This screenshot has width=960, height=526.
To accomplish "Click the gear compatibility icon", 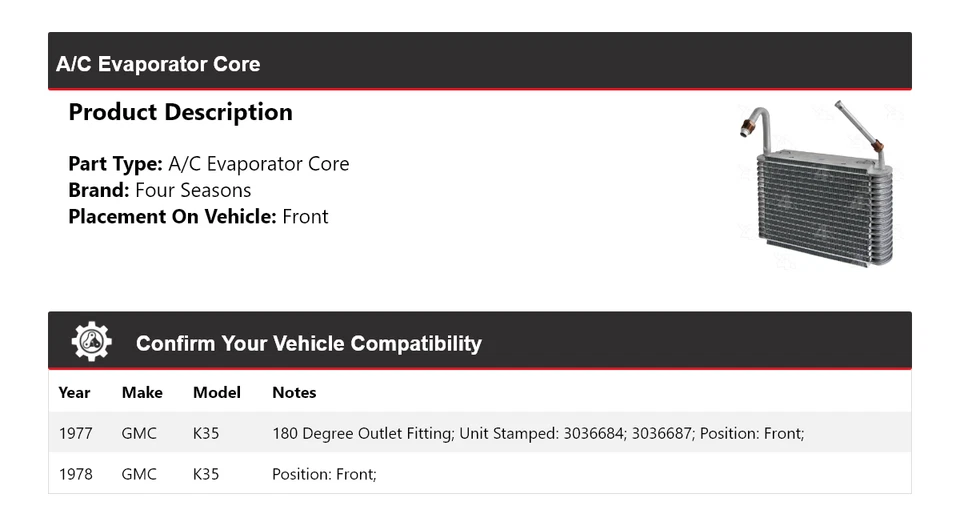I will (x=91, y=342).
